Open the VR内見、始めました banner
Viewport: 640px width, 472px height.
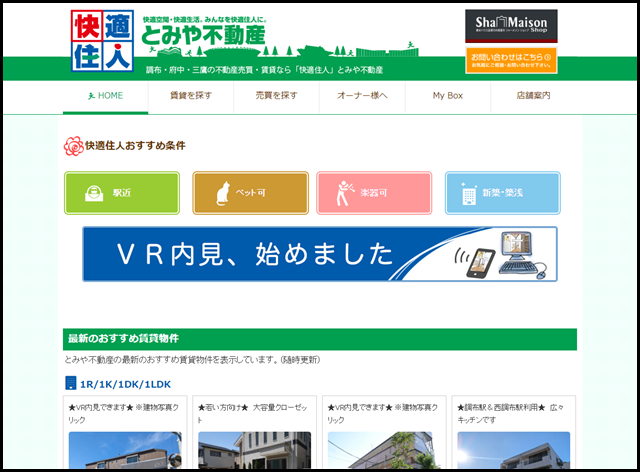tap(320, 254)
